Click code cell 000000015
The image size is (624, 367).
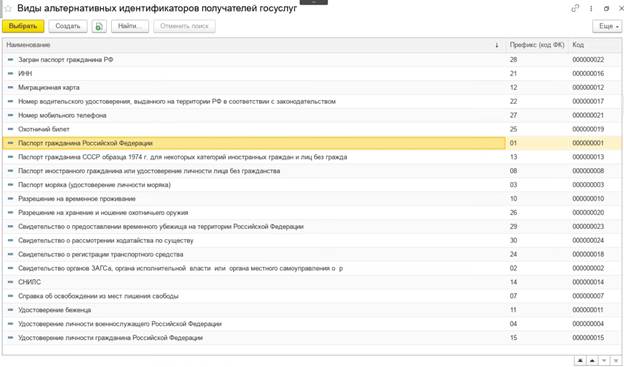coord(588,338)
